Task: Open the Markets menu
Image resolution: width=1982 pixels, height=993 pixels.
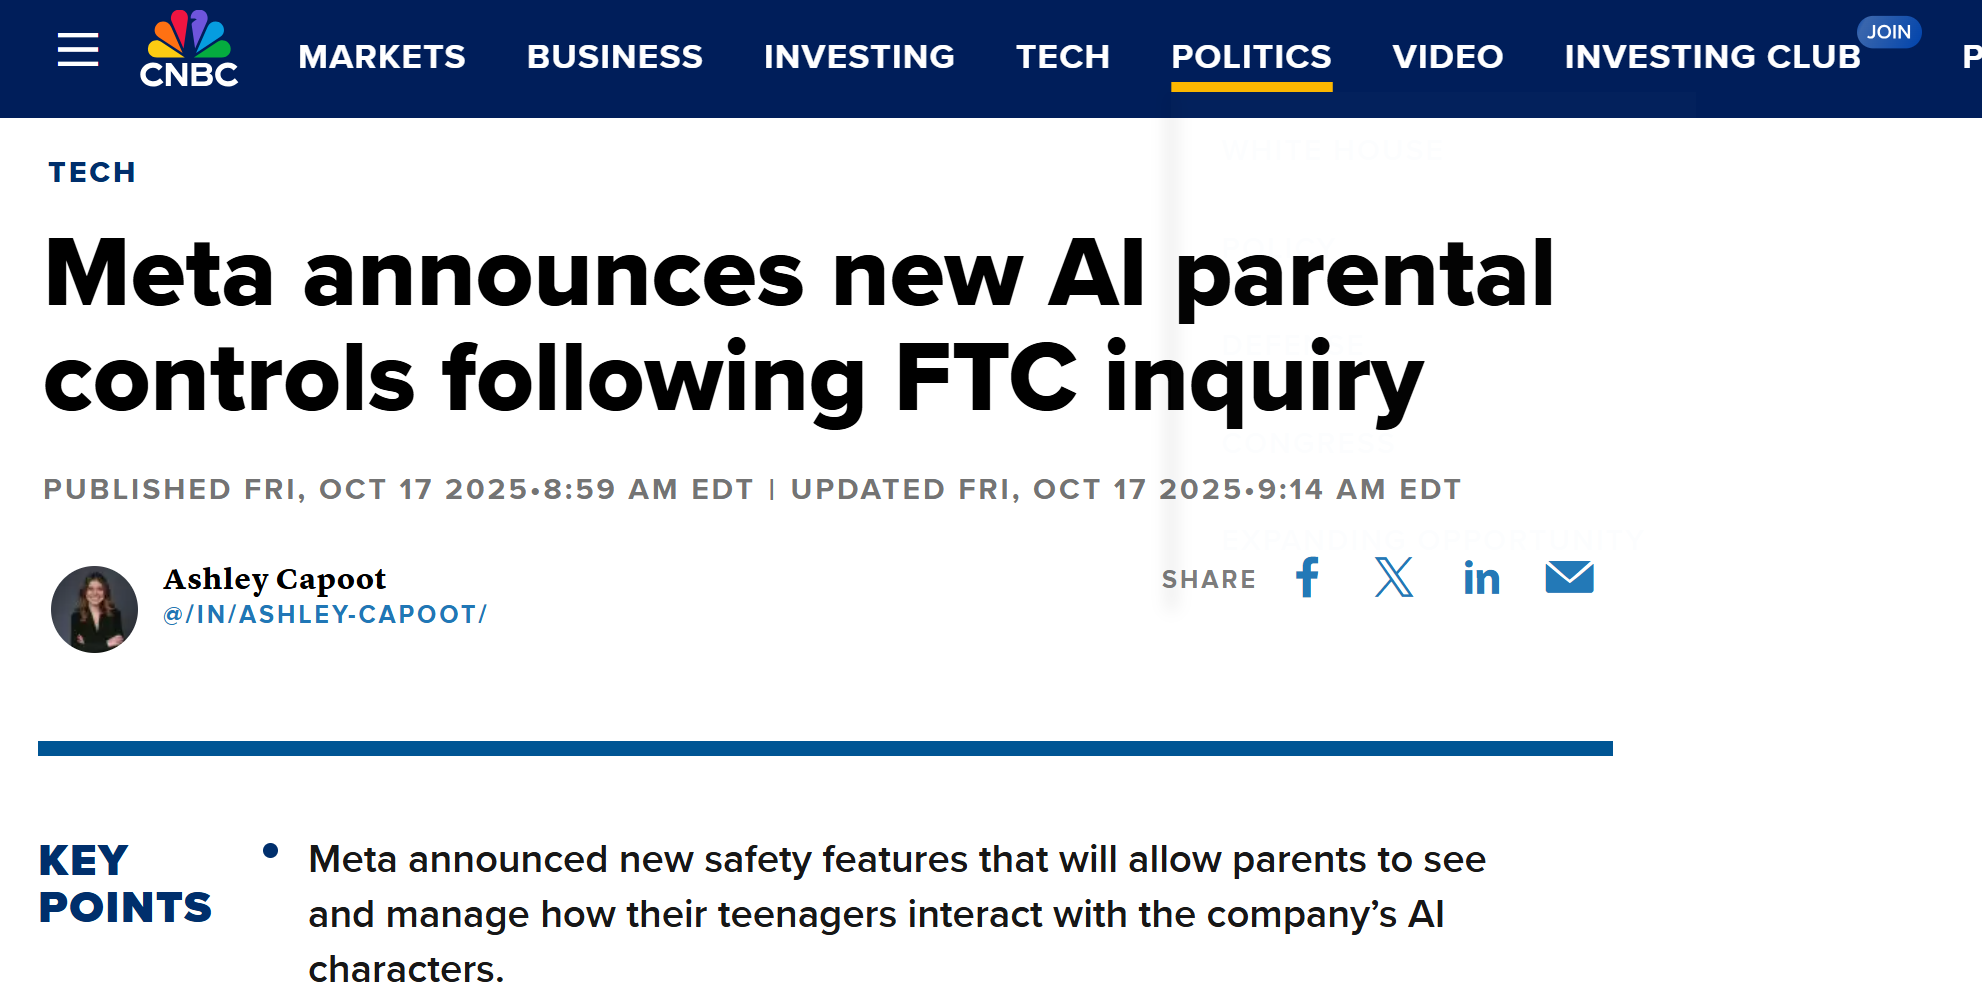Action: click(382, 57)
